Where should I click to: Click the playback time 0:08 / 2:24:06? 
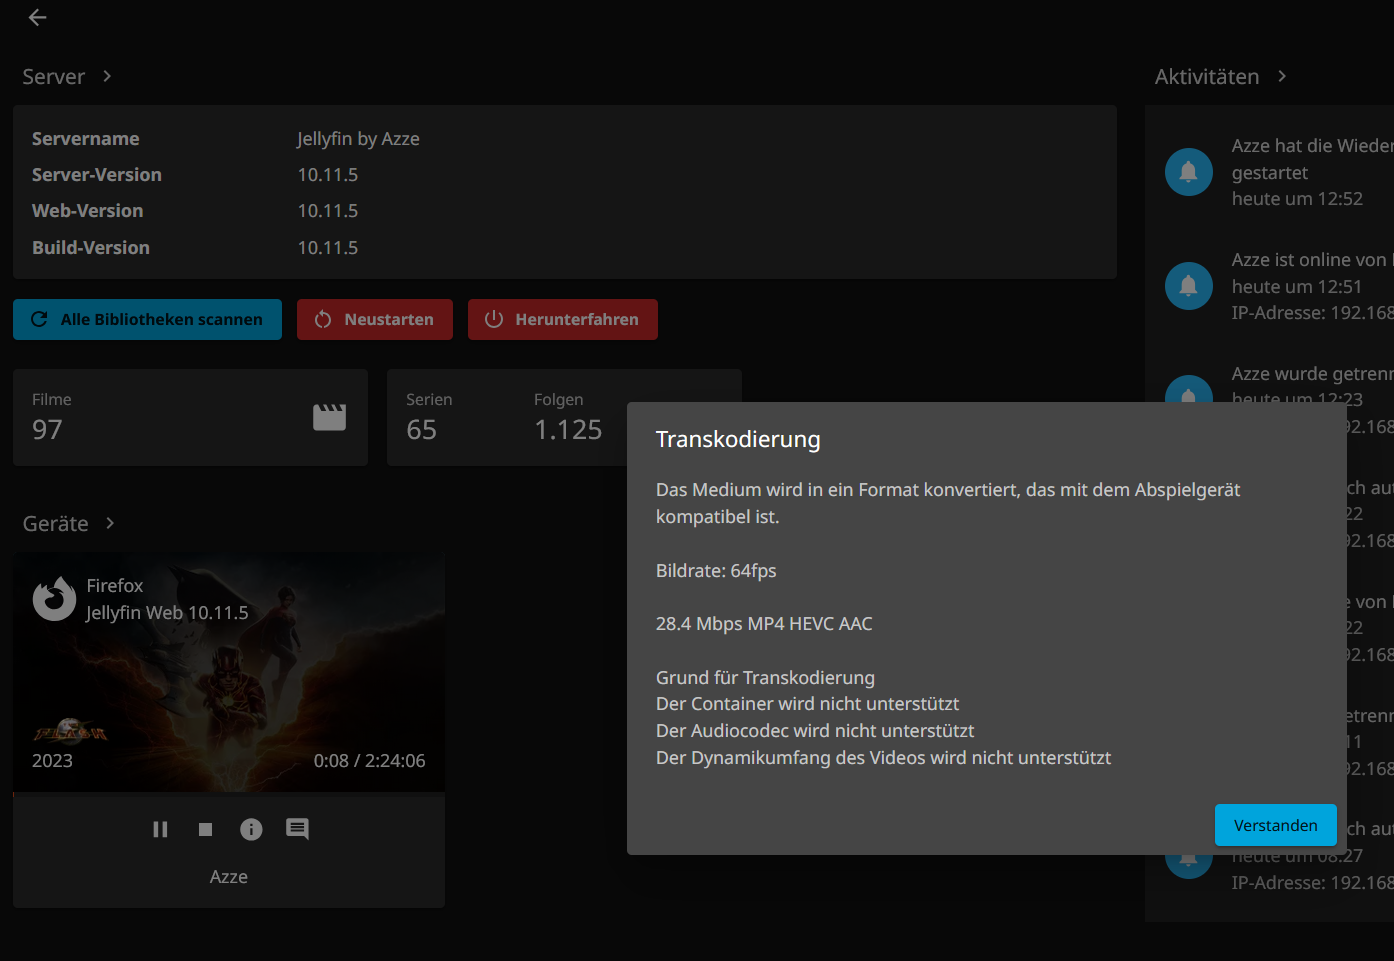(369, 761)
